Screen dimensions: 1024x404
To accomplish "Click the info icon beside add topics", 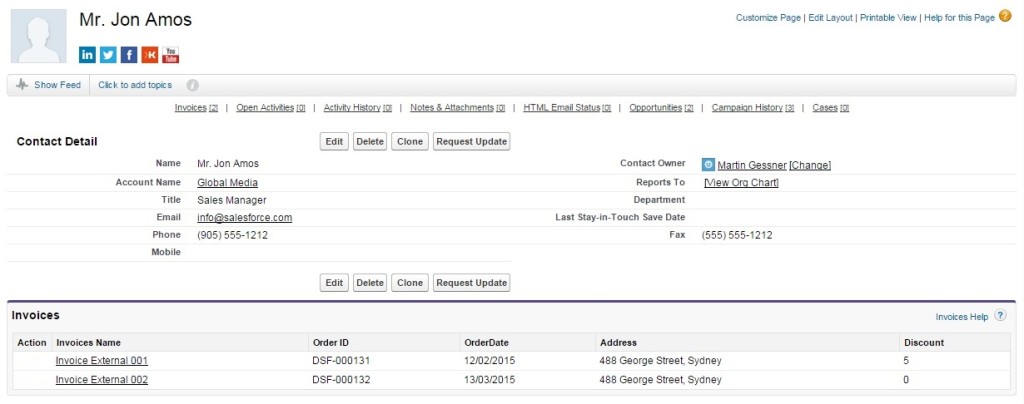I will [192, 85].
